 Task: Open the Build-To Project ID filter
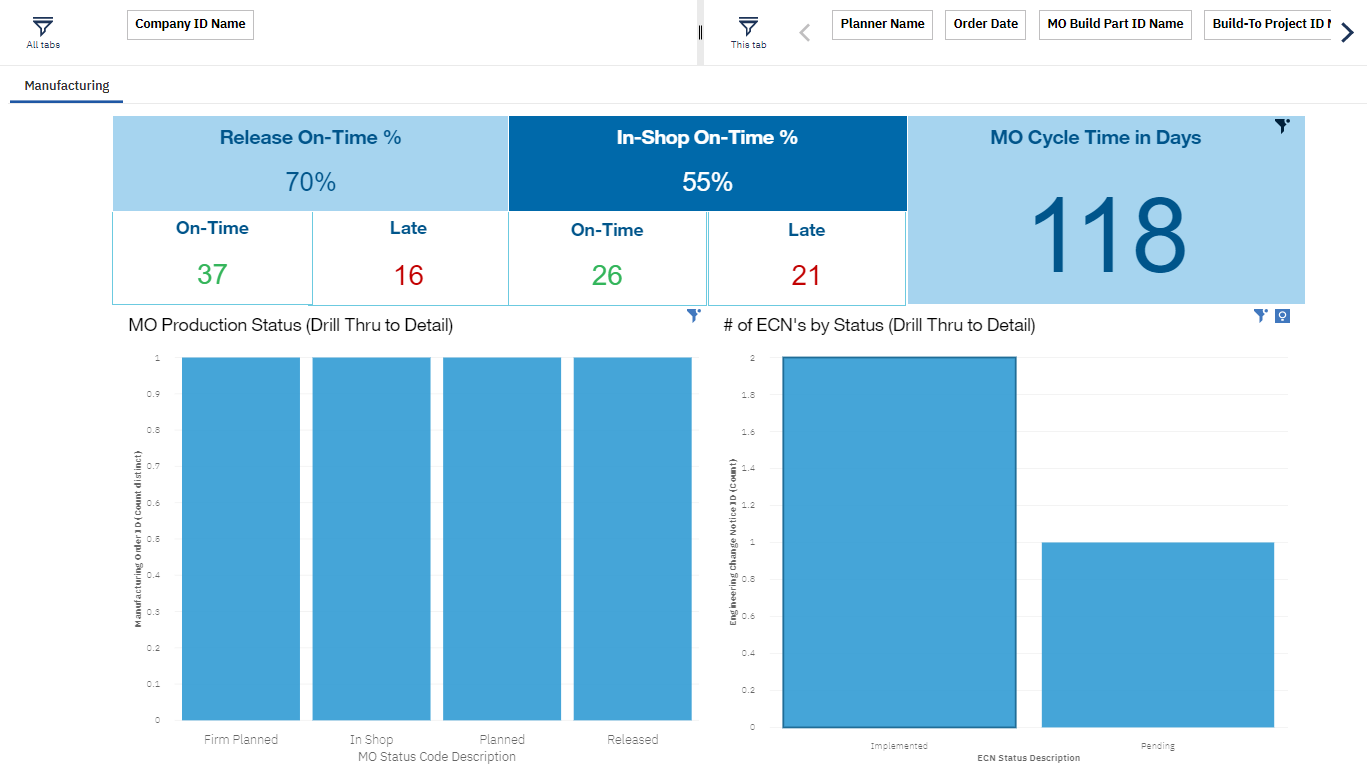[1267, 25]
